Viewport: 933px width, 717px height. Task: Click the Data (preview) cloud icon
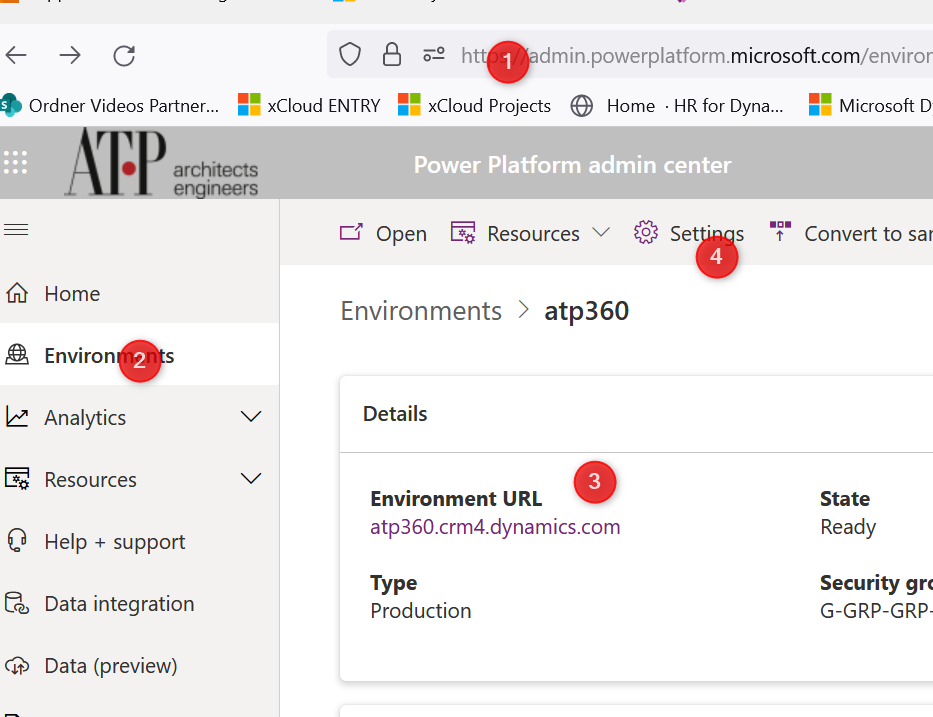[x=17, y=665]
